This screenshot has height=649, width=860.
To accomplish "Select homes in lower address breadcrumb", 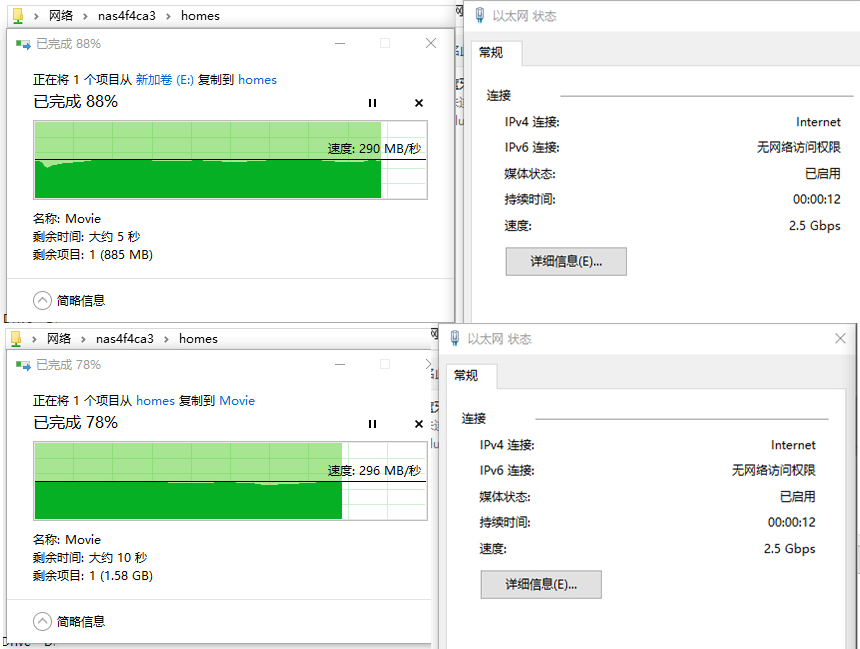I will (x=198, y=339).
